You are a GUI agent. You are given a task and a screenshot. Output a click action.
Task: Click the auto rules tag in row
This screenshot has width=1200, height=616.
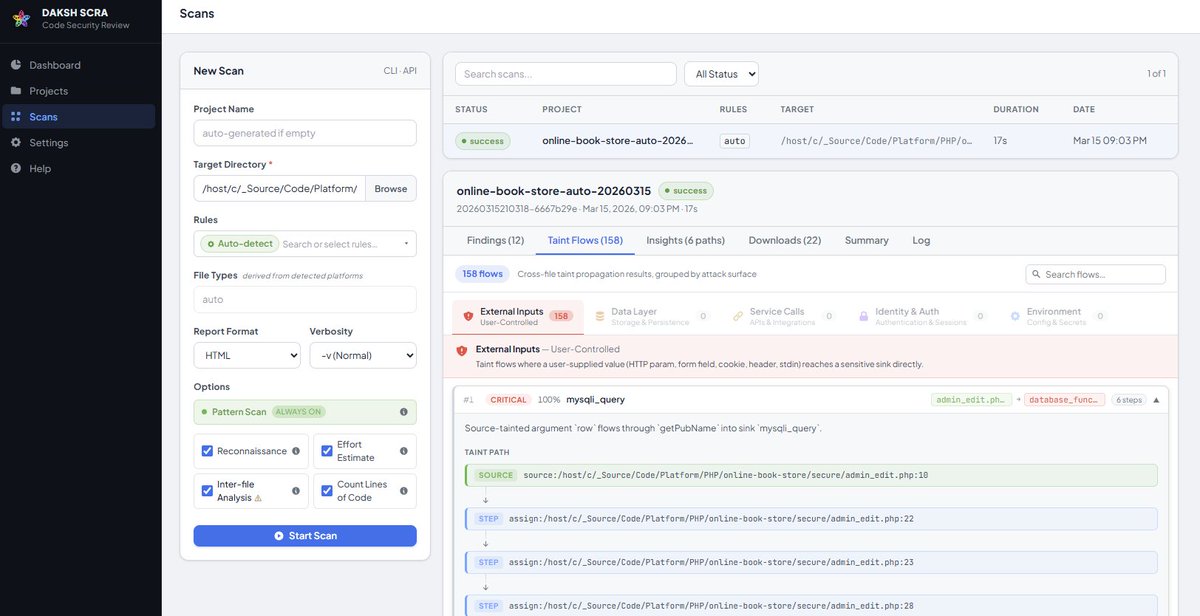[735, 141]
